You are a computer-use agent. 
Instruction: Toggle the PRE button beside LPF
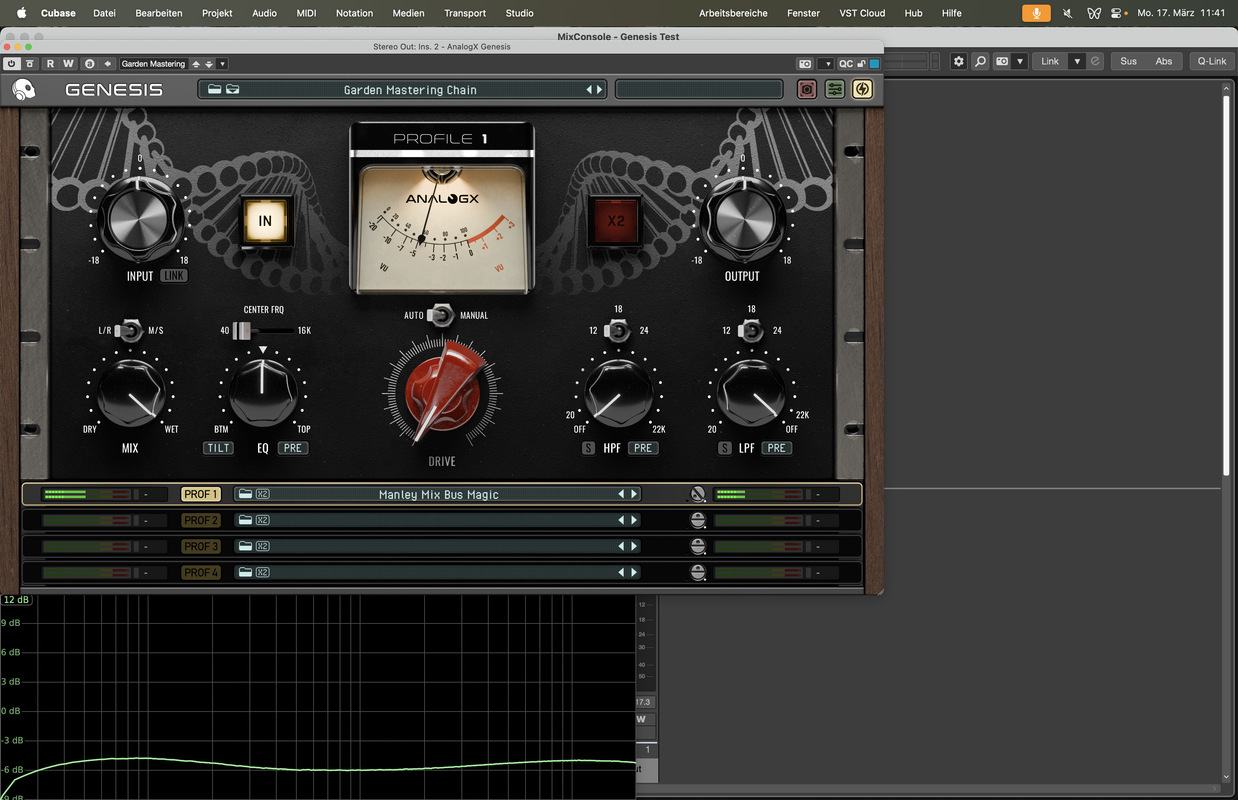point(776,448)
